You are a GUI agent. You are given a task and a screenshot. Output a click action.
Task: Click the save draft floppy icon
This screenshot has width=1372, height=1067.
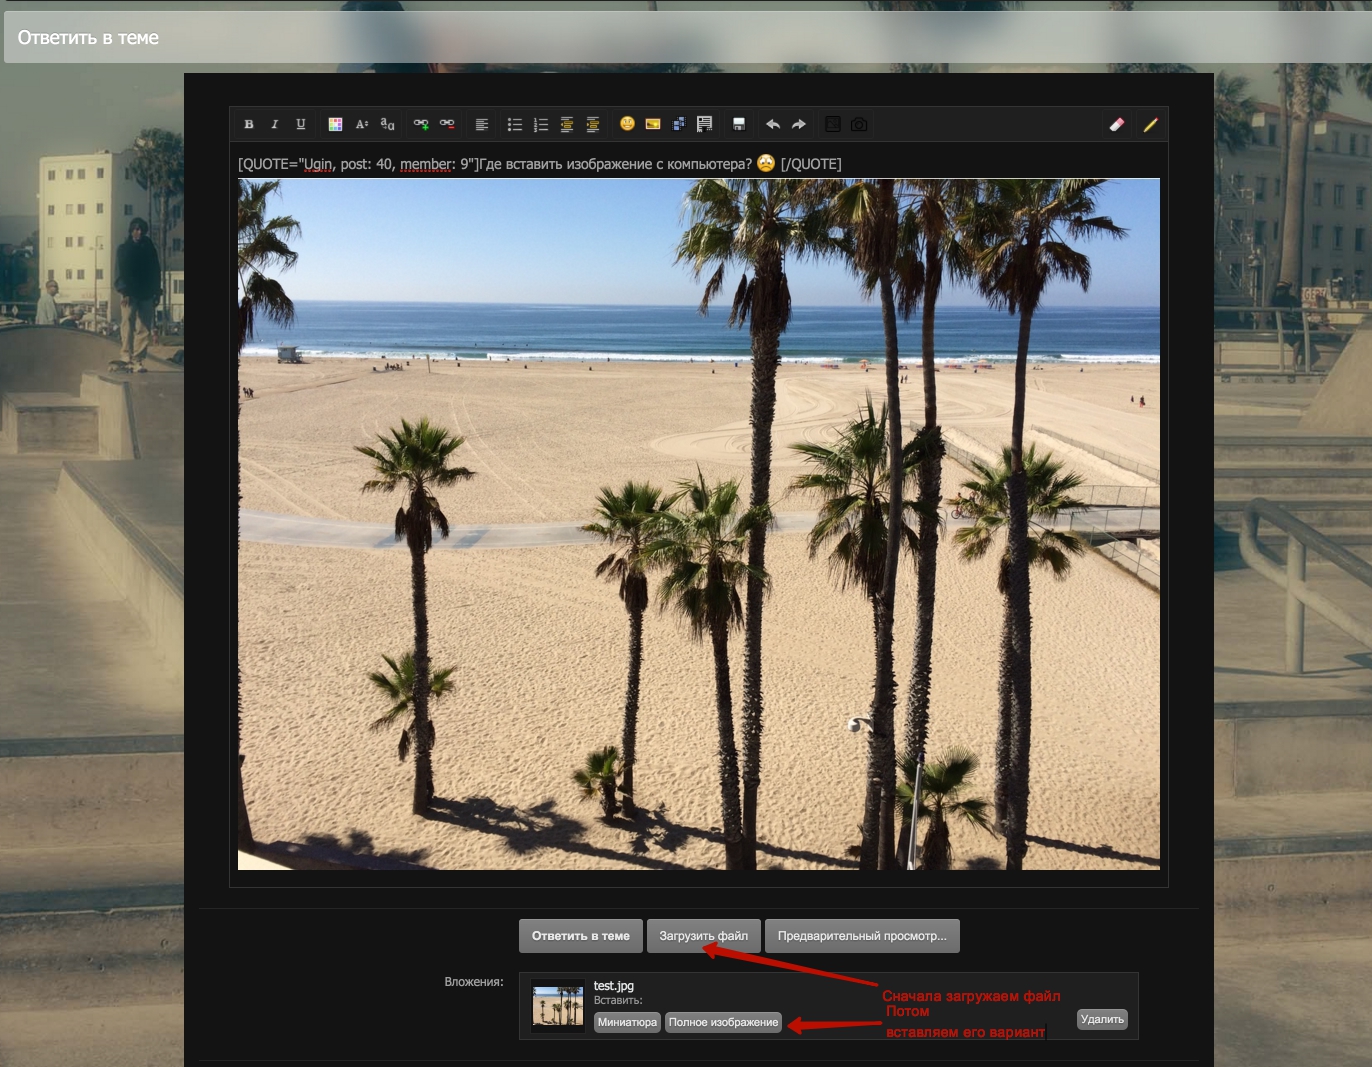tap(739, 125)
